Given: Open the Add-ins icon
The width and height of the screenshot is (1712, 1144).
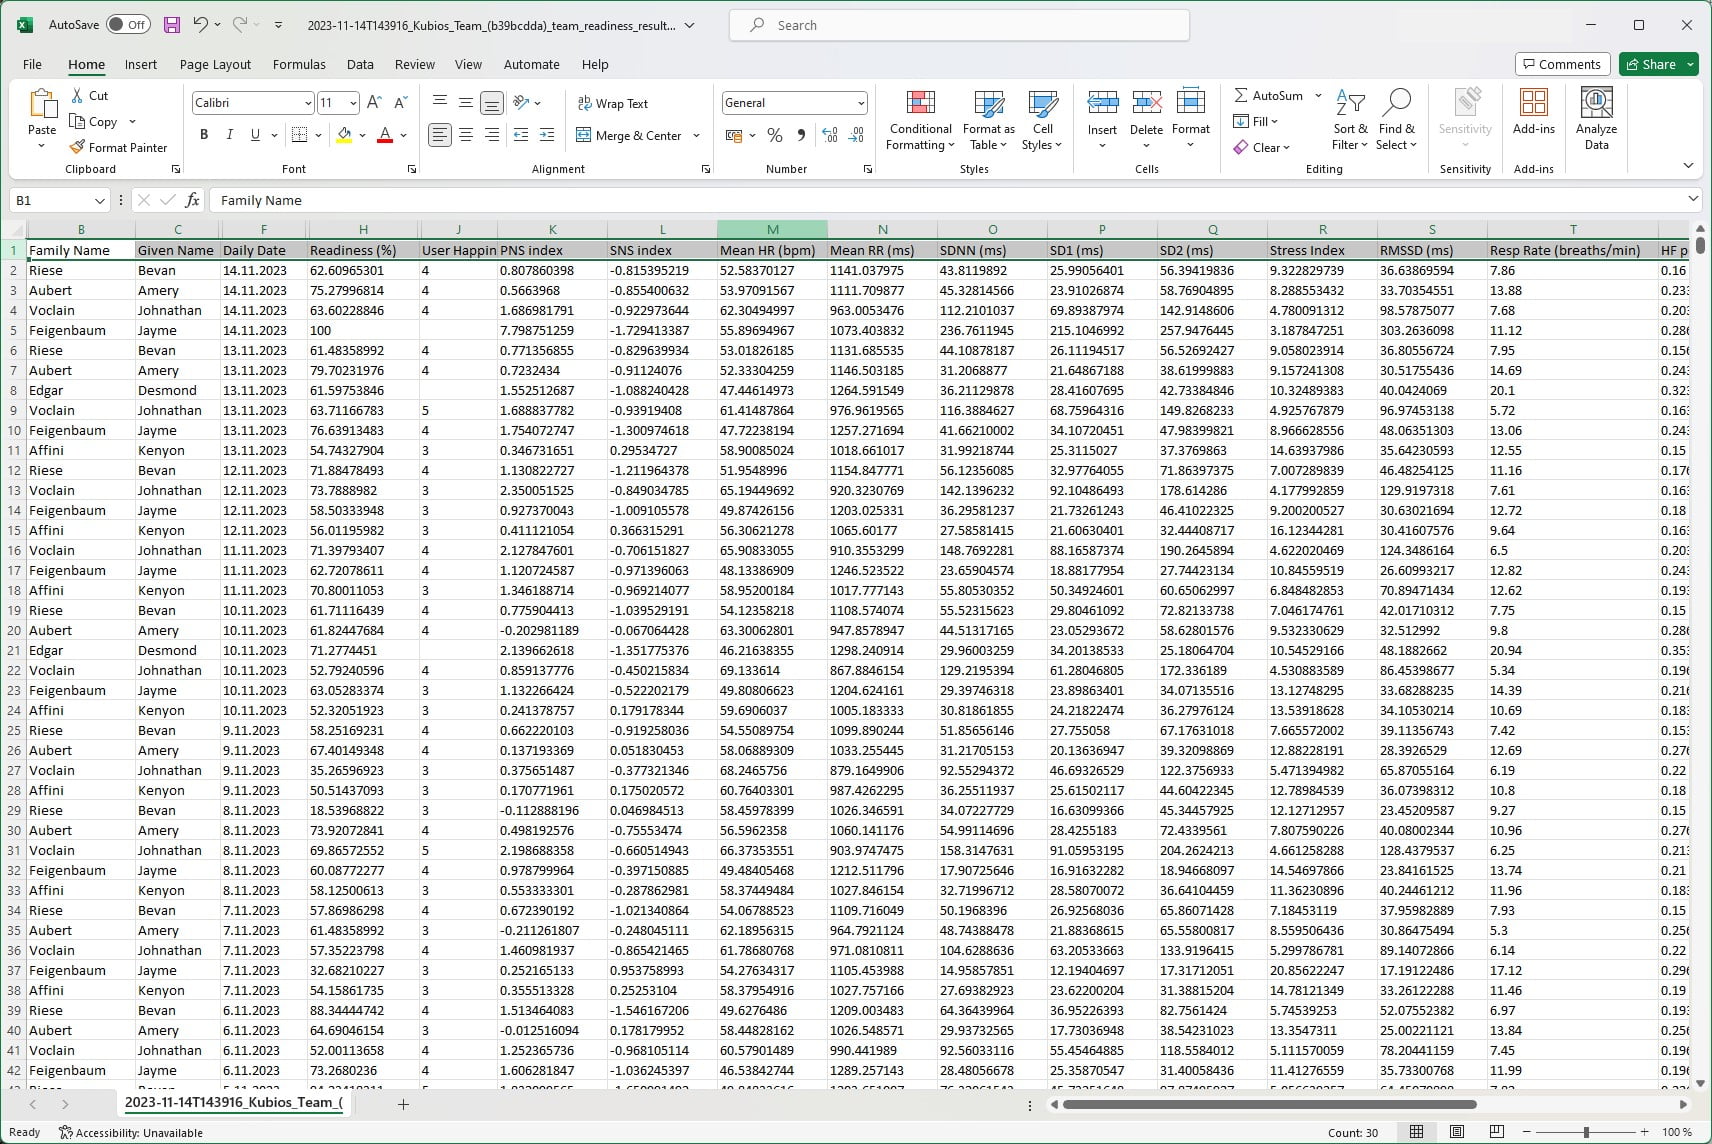Looking at the screenshot, I should click(1533, 104).
